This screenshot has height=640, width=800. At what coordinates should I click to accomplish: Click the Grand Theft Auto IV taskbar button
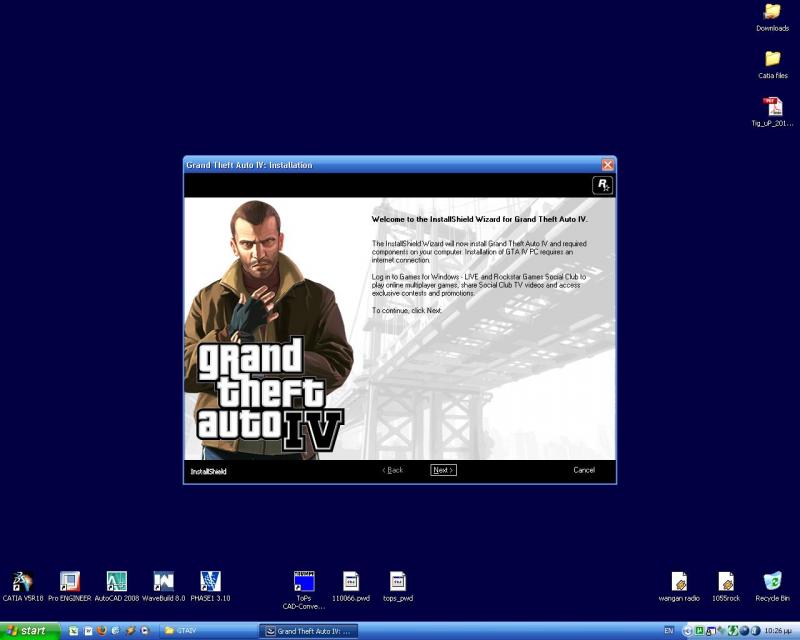coord(308,631)
